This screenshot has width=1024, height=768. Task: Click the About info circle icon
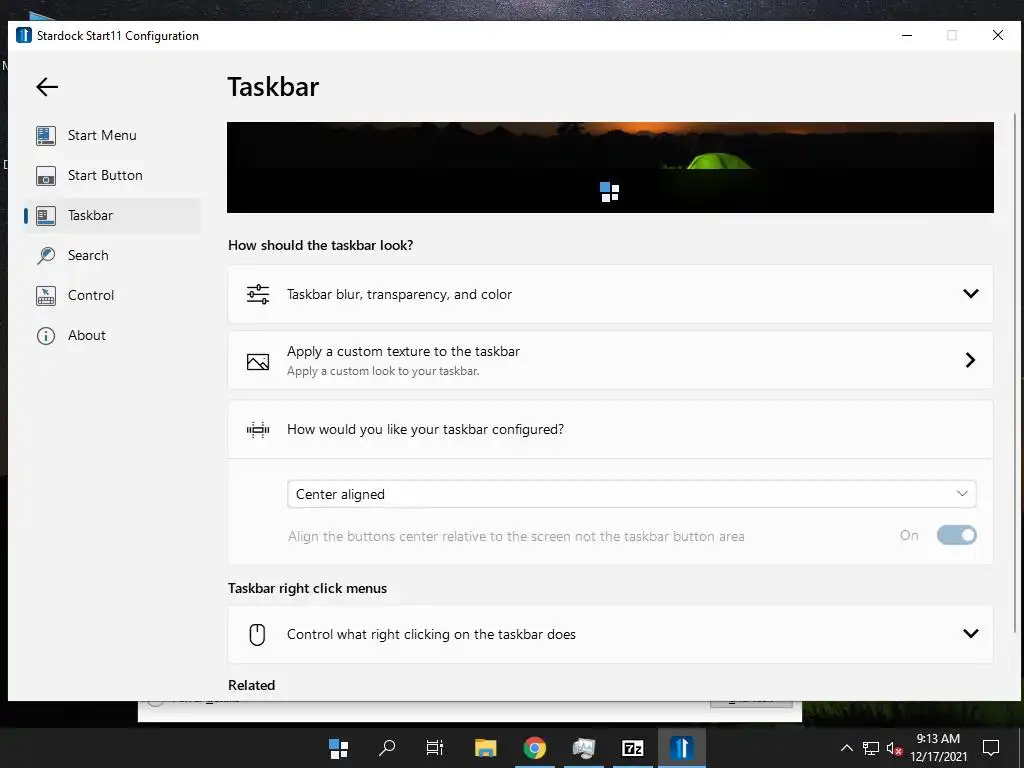click(46, 336)
